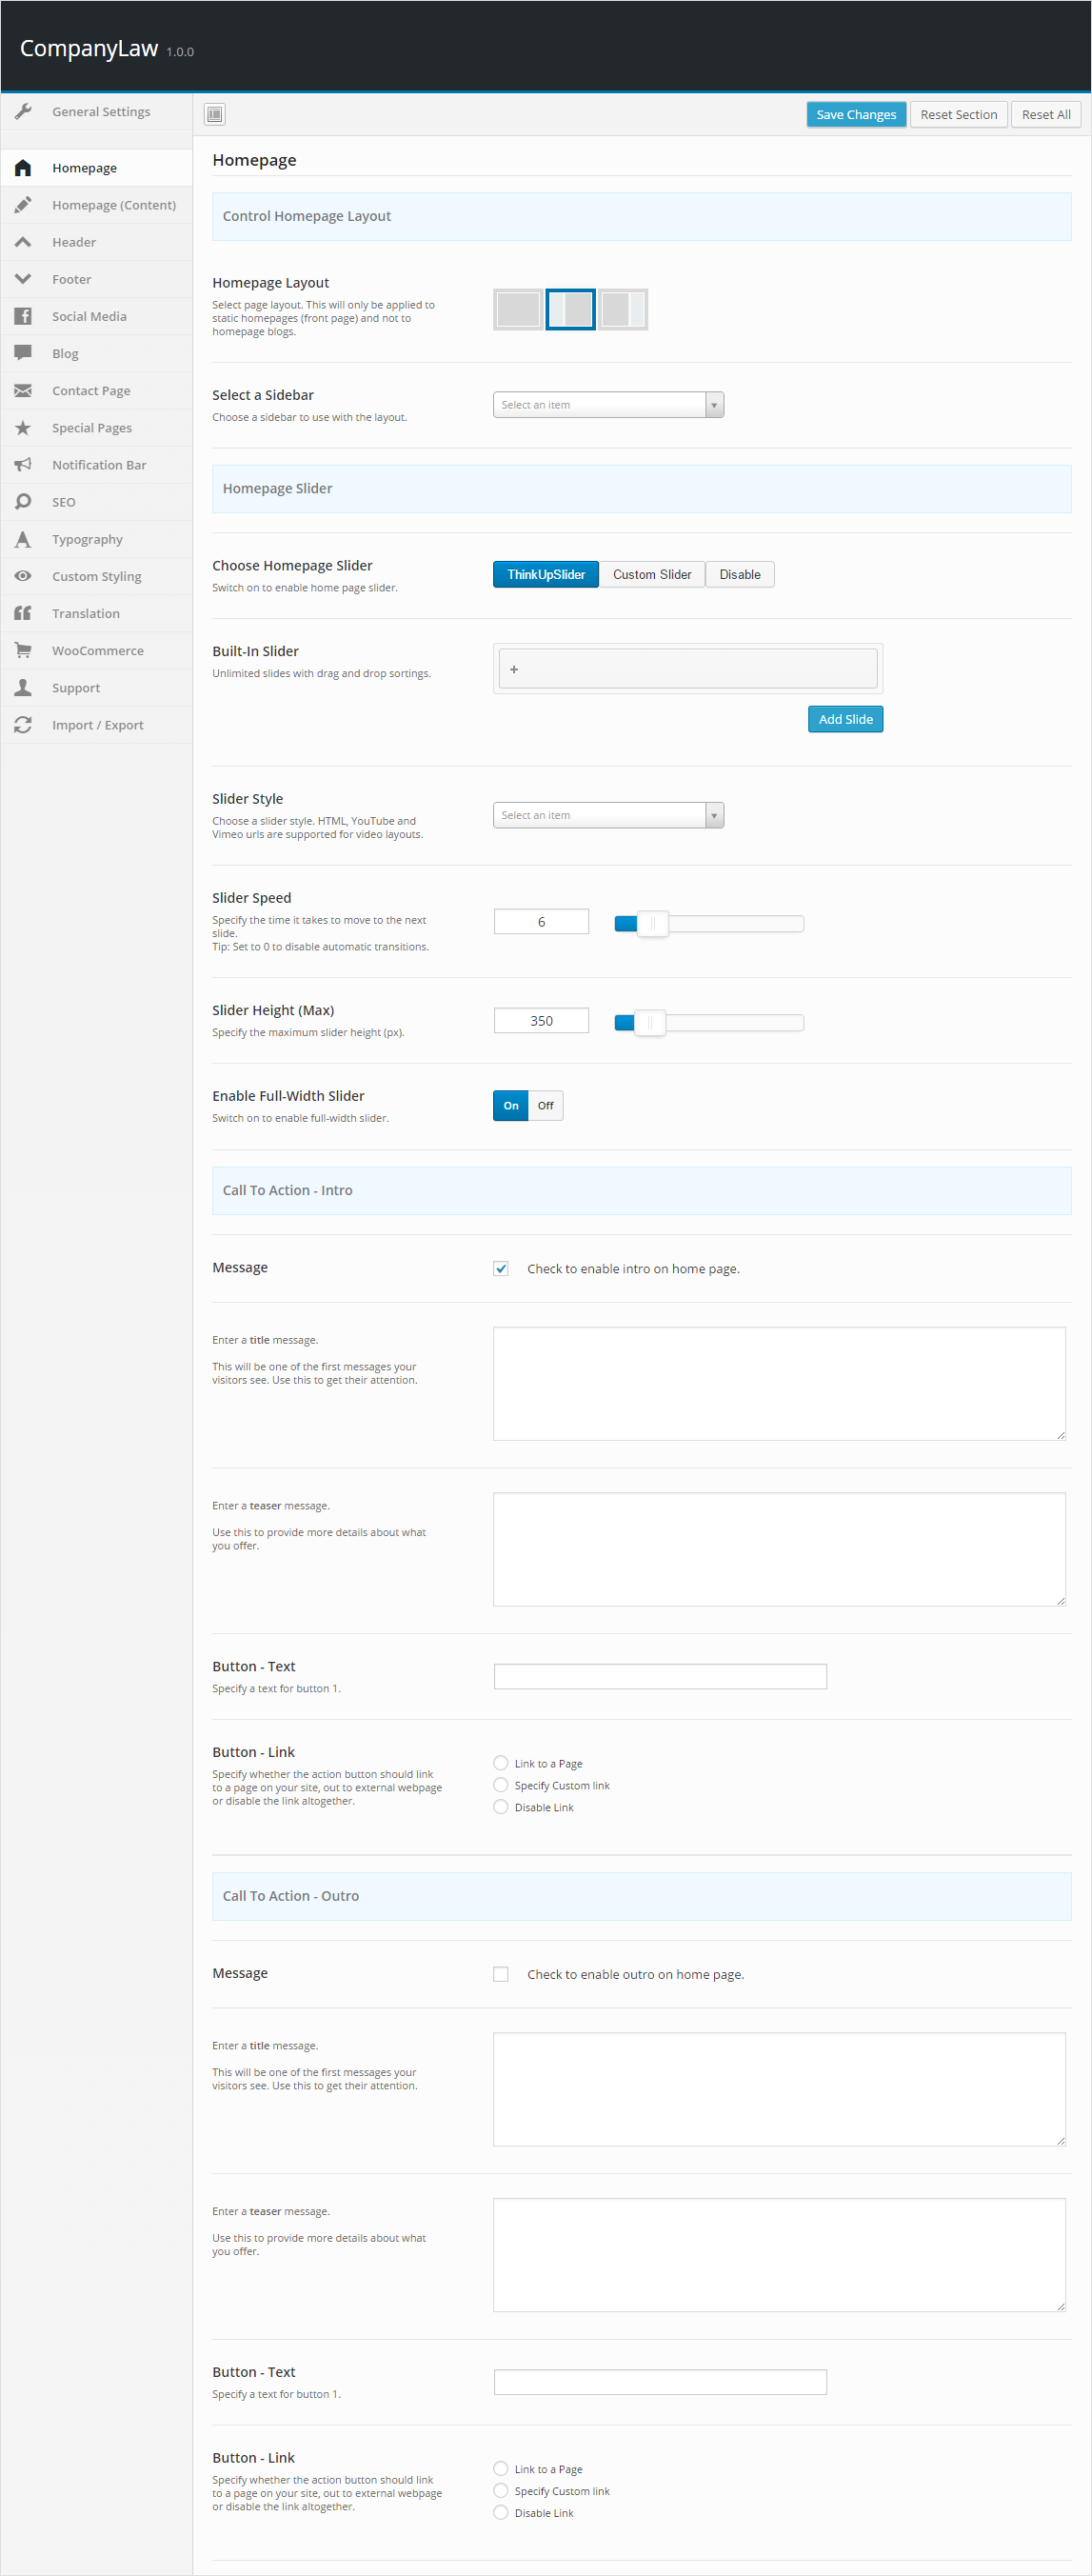Click the Save Changes button
1092x2576 pixels.
tap(855, 114)
